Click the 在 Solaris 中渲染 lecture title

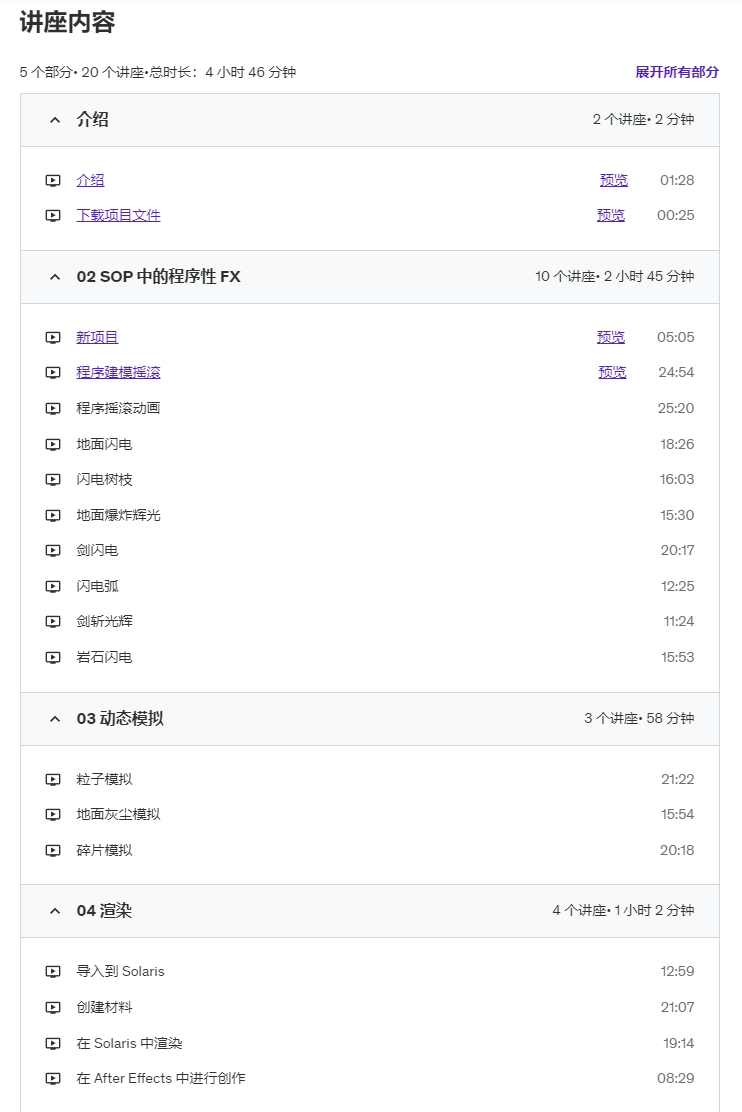[x=129, y=1043]
